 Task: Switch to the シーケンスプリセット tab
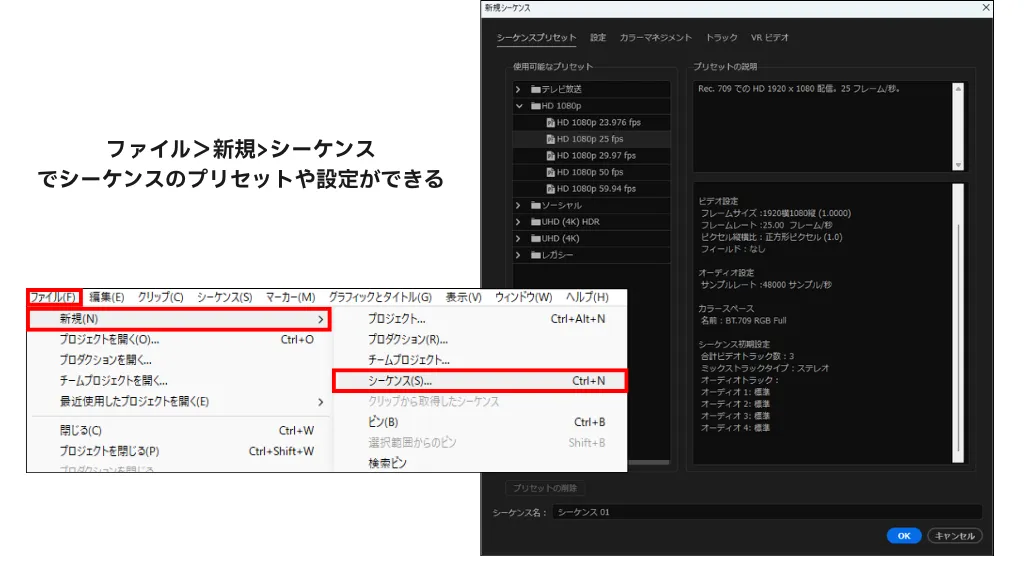(536, 38)
